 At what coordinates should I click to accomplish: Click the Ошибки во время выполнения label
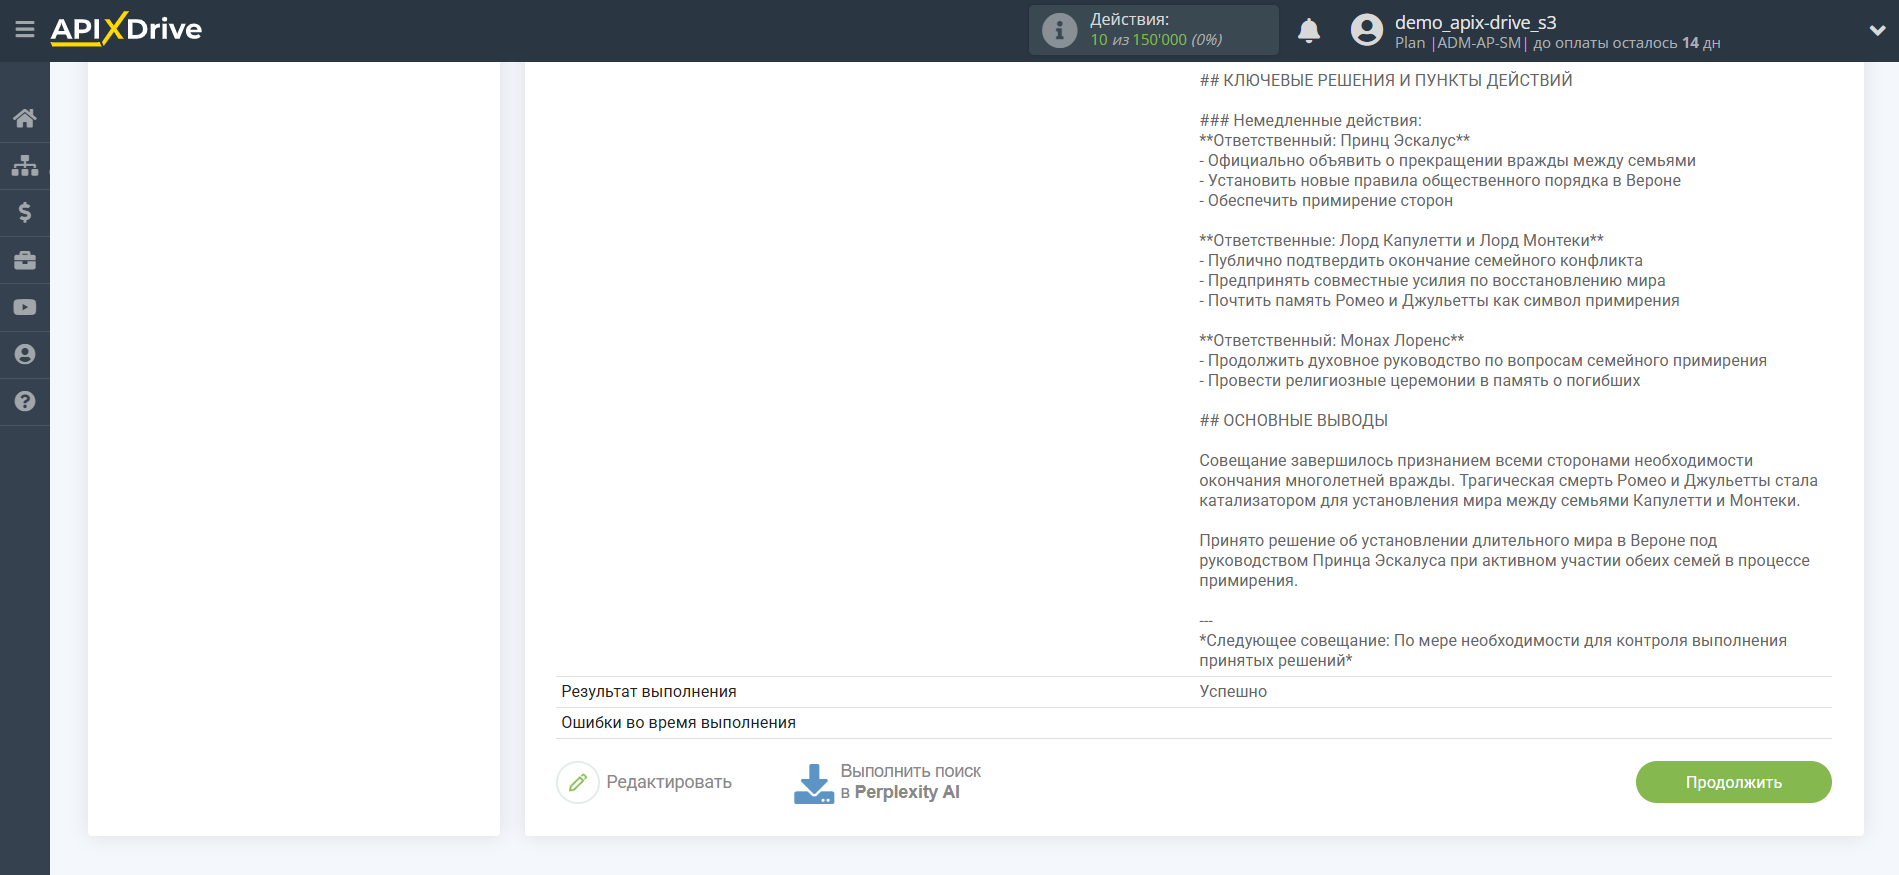[x=678, y=723]
